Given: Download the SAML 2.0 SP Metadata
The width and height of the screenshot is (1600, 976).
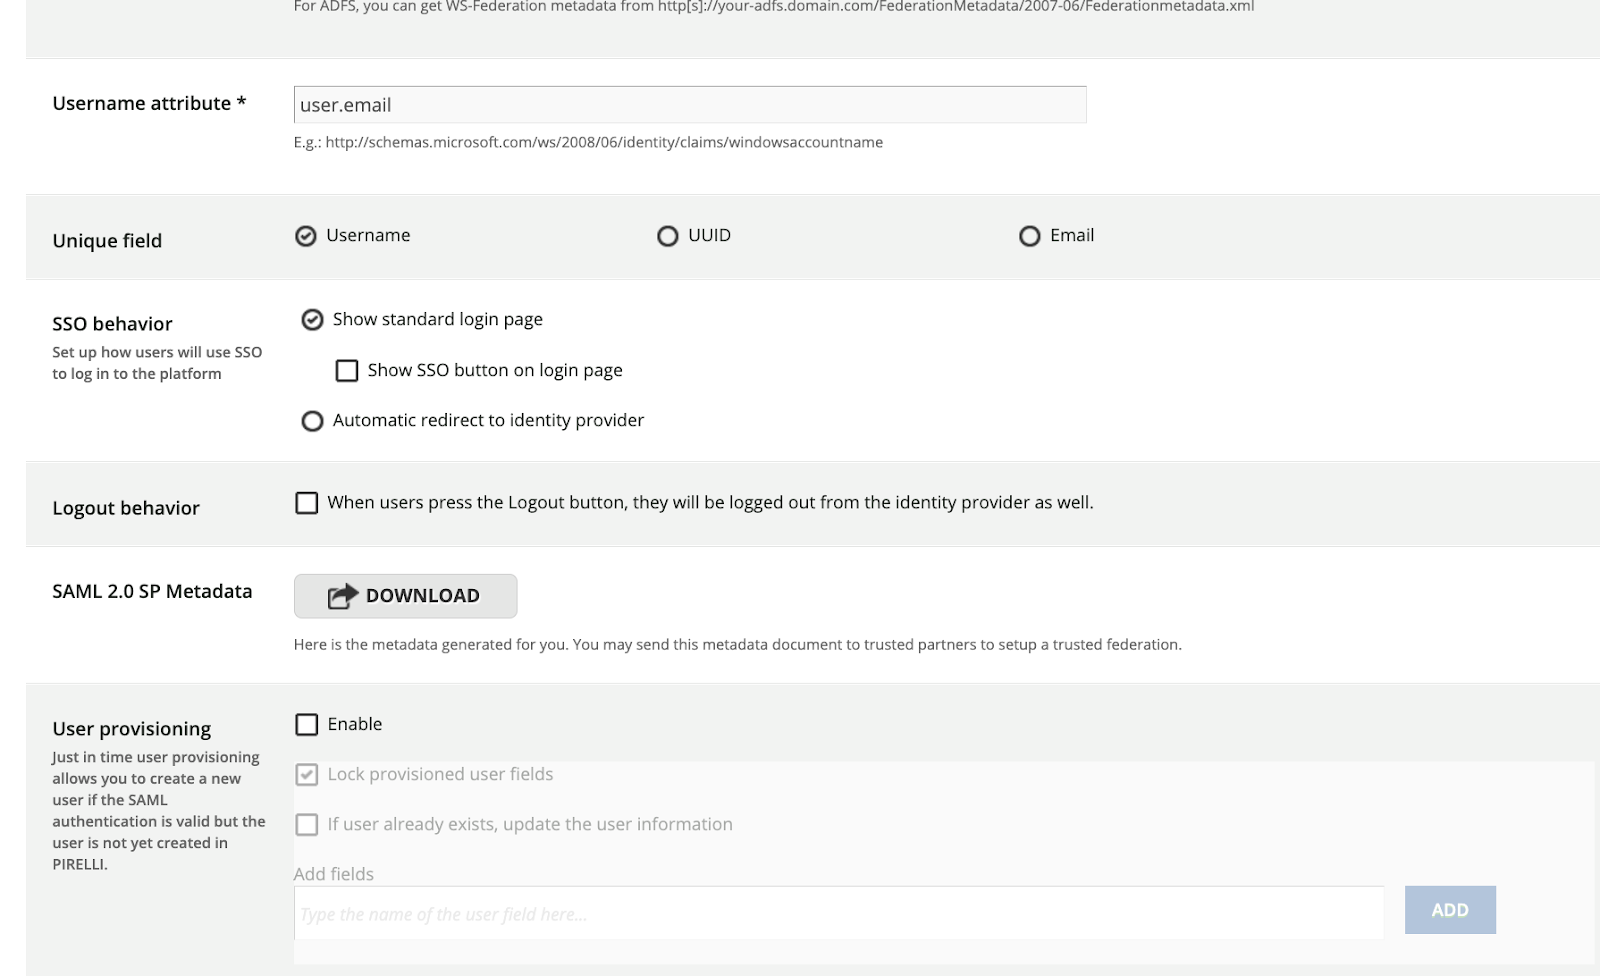Looking at the screenshot, I should pyautogui.click(x=405, y=596).
